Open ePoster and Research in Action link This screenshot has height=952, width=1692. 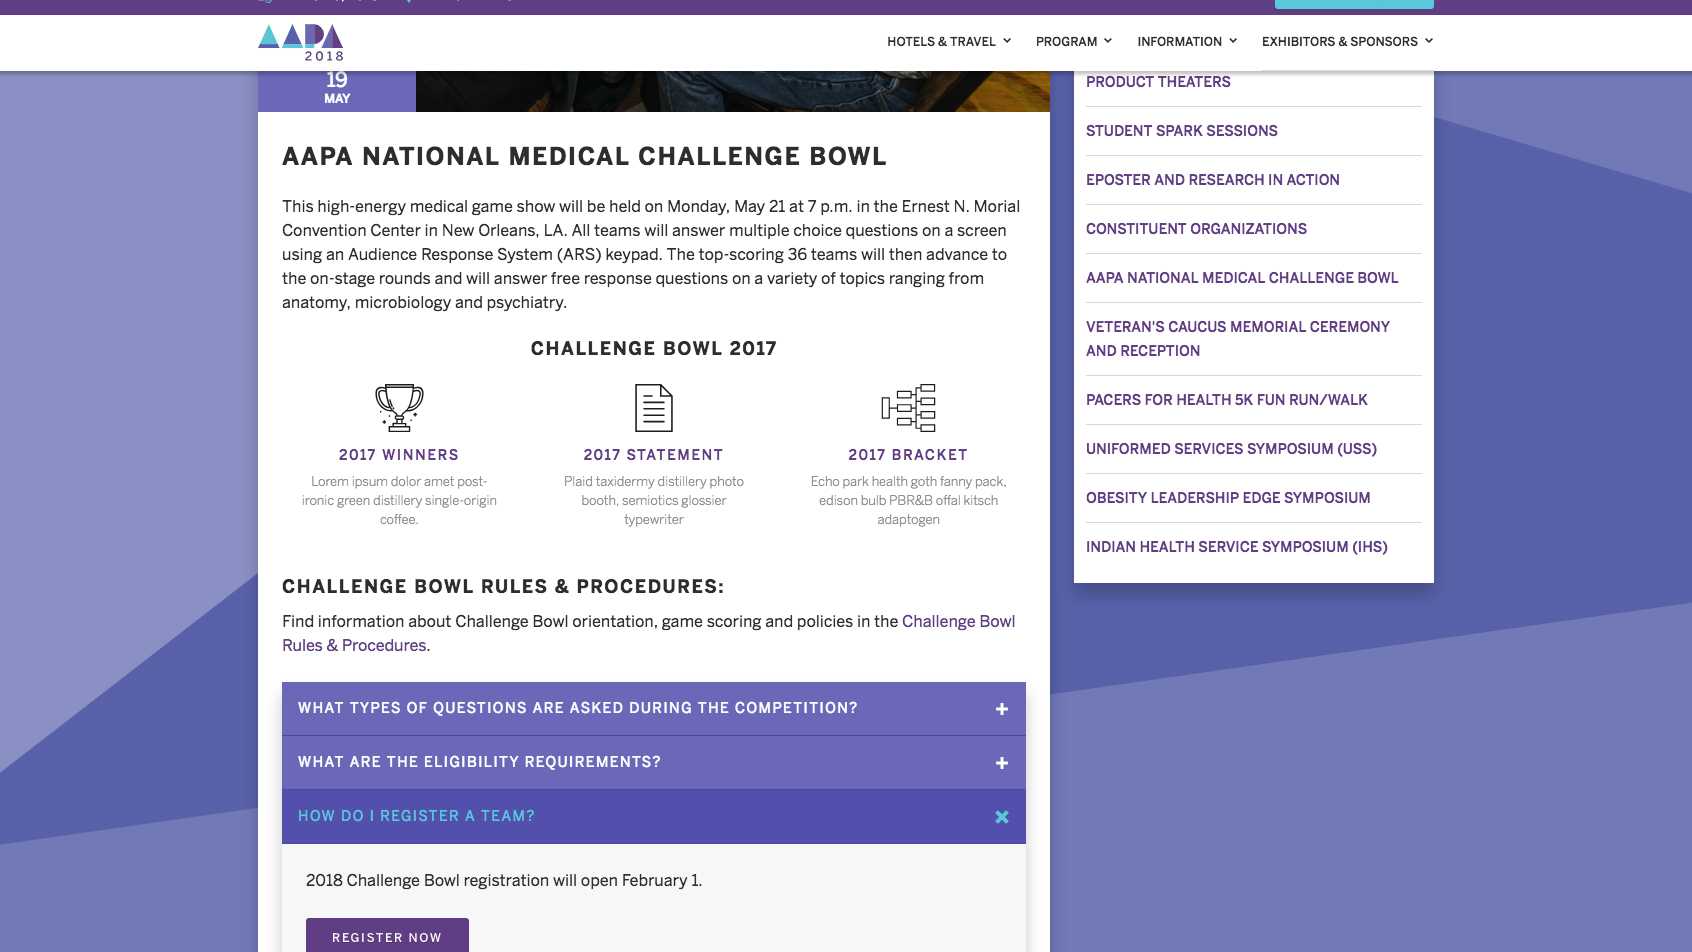(x=1213, y=180)
